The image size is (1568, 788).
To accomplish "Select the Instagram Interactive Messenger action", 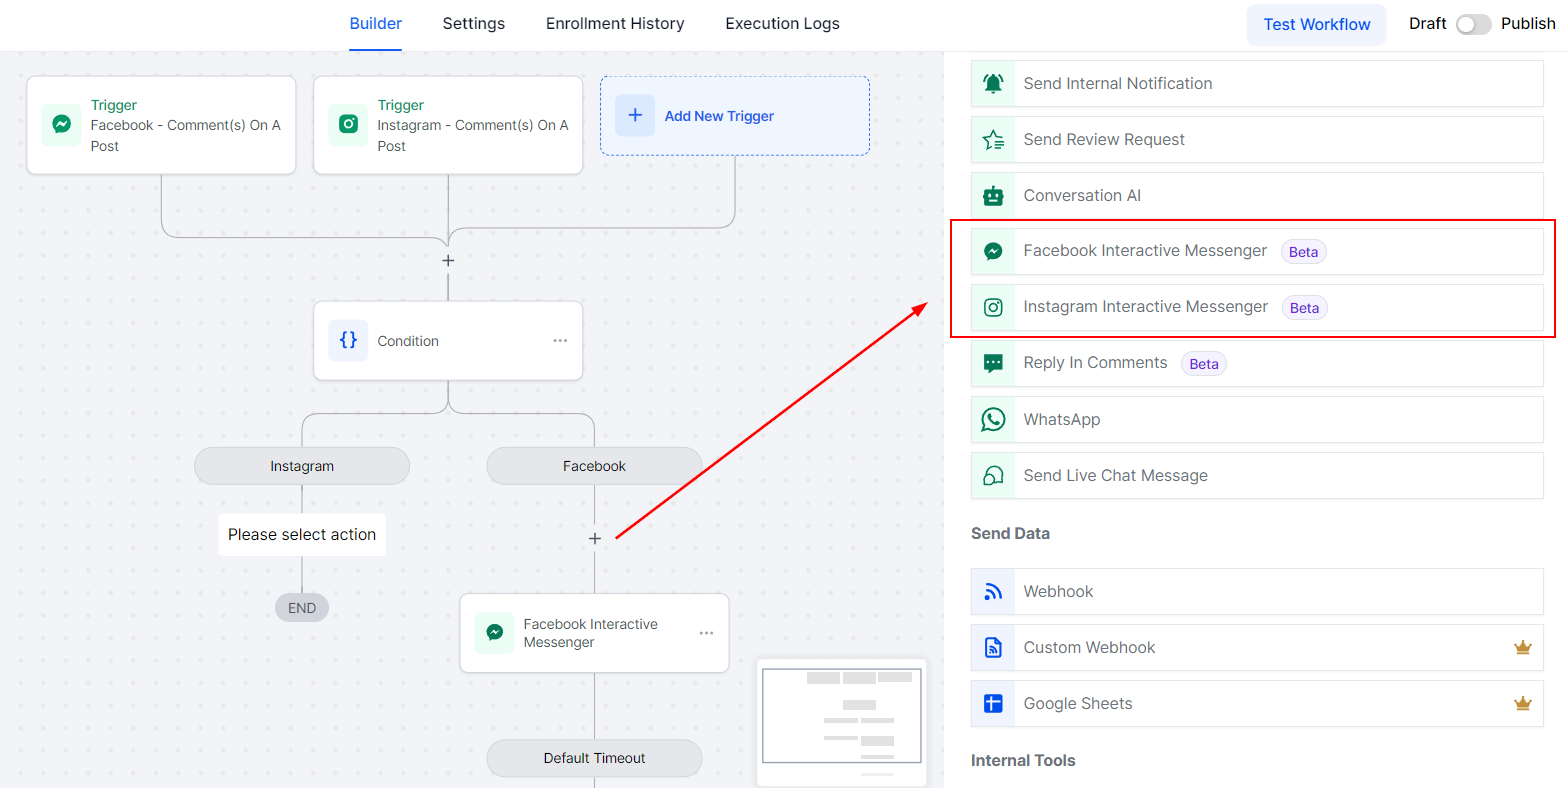I will pyautogui.click(x=1145, y=307).
